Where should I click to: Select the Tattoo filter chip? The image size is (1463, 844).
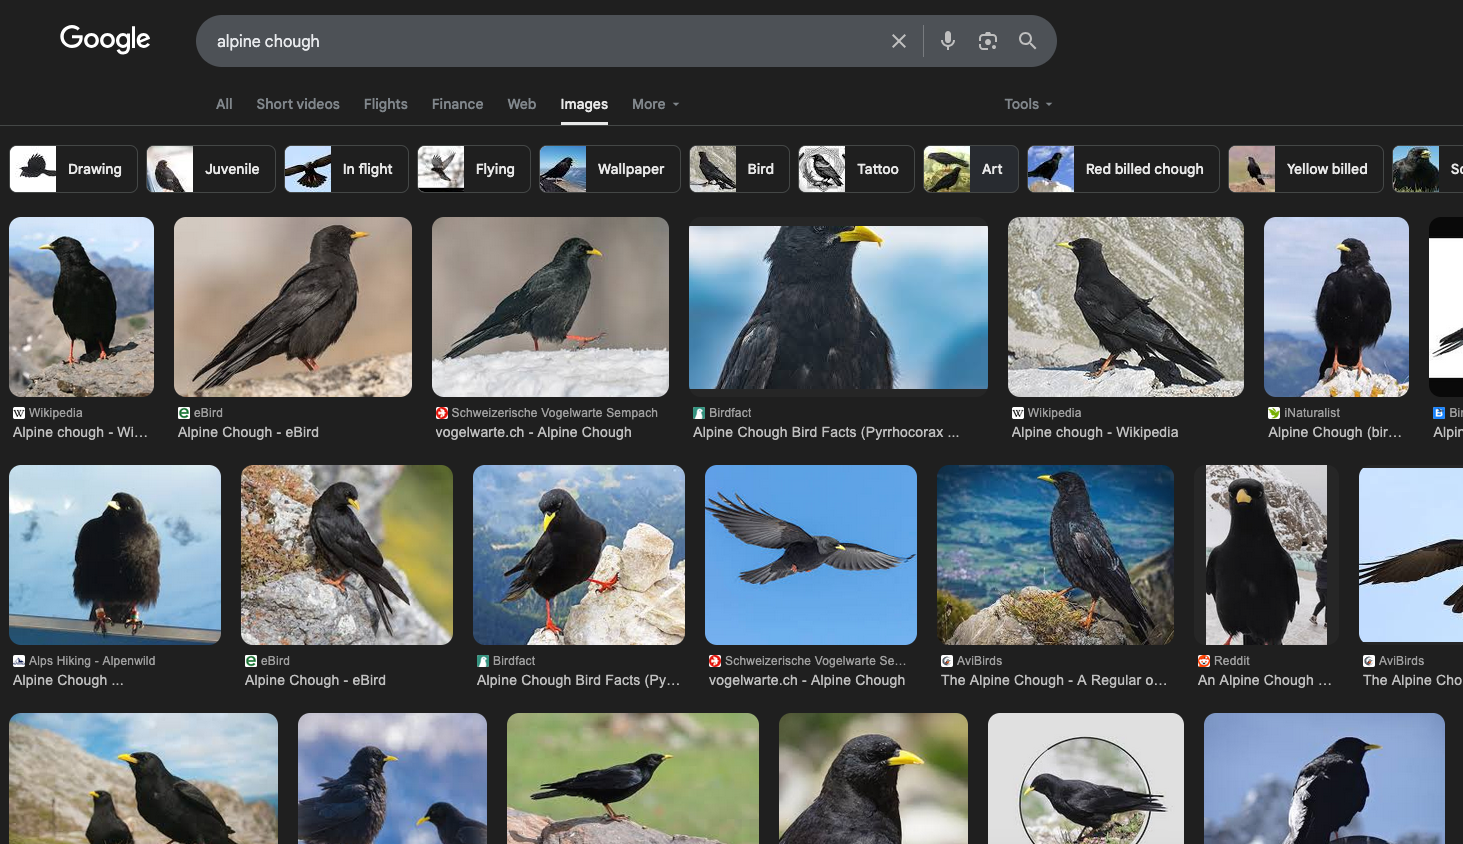click(856, 169)
